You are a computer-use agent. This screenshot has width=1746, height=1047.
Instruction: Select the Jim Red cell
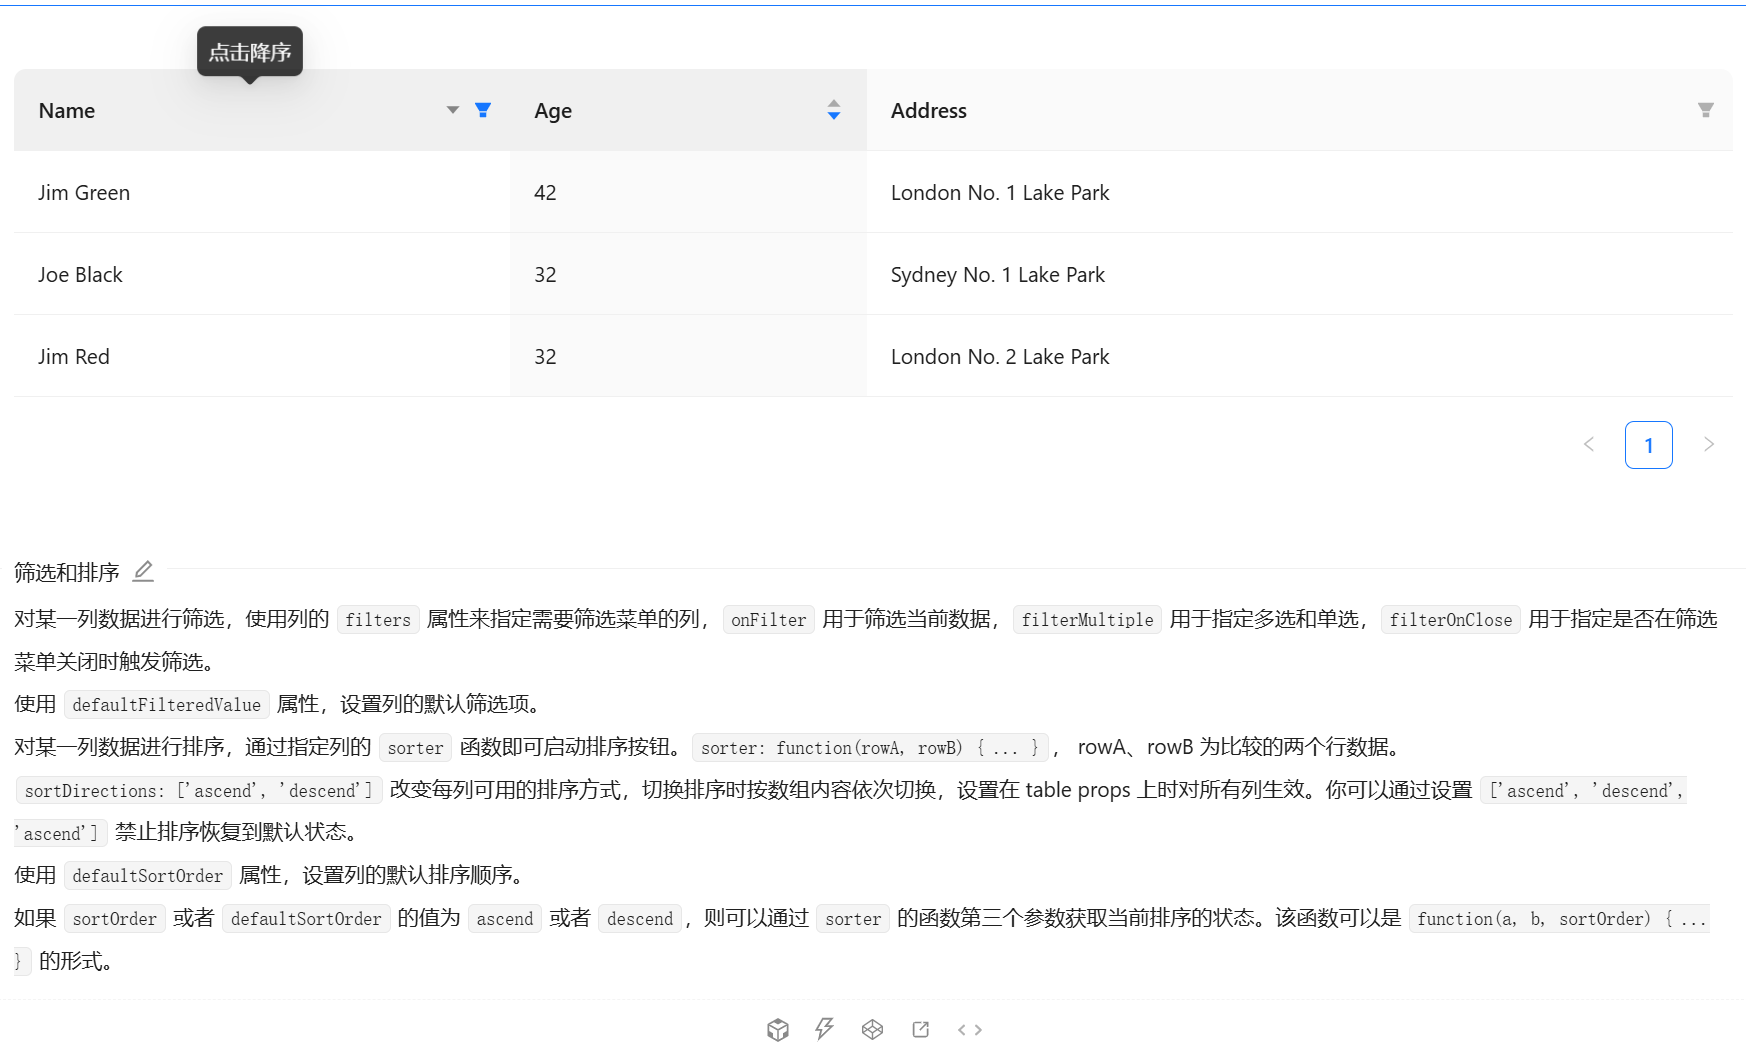262,356
